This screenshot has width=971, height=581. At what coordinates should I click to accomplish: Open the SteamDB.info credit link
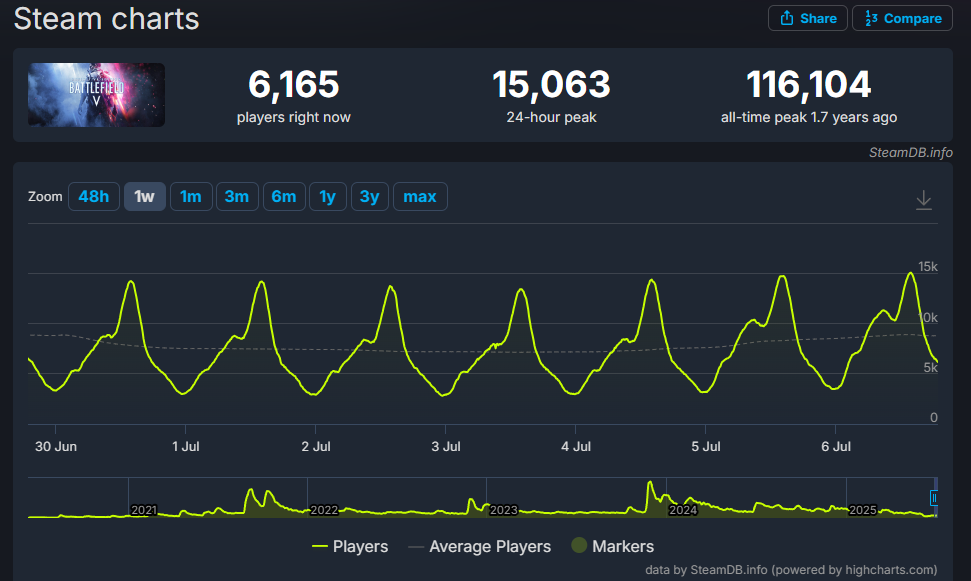(x=910, y=152)
